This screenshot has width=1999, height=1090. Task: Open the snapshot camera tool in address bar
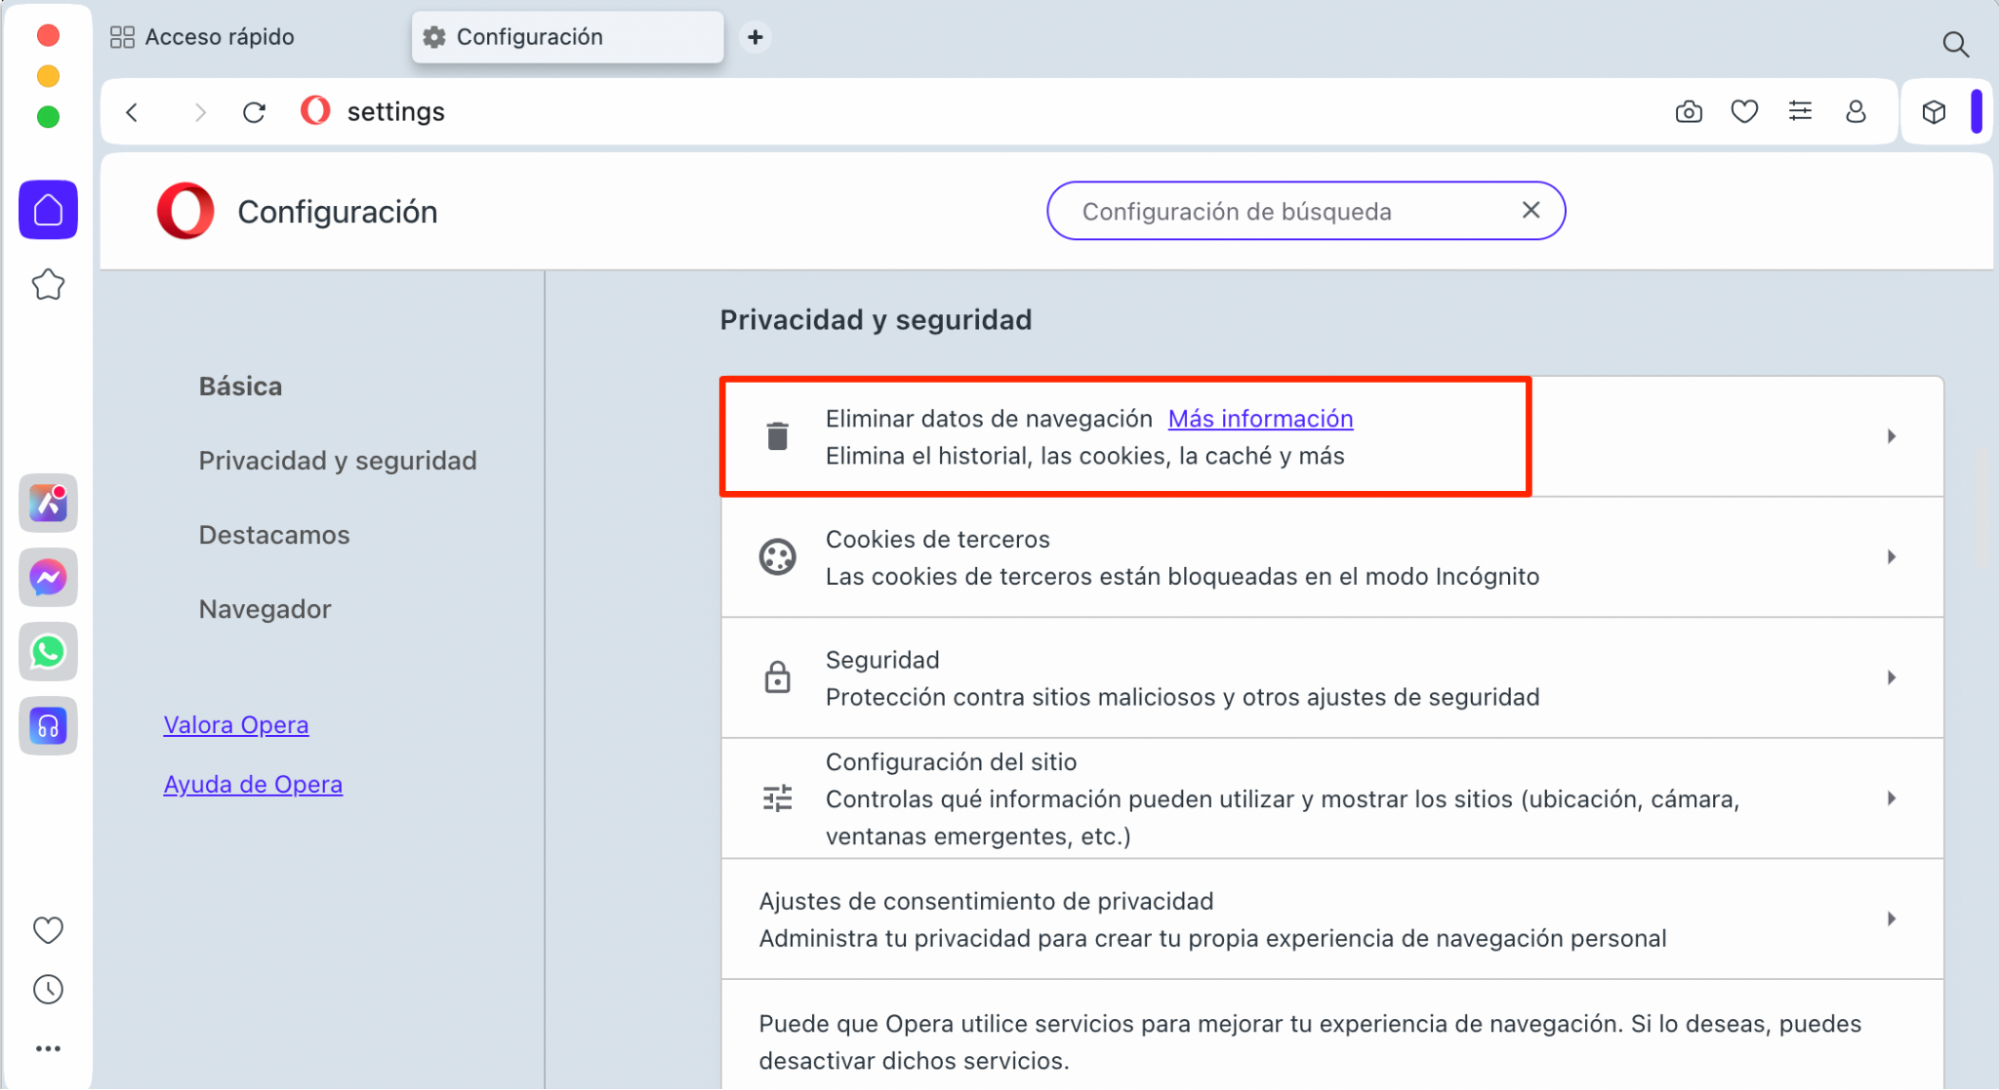(1688, 111)
